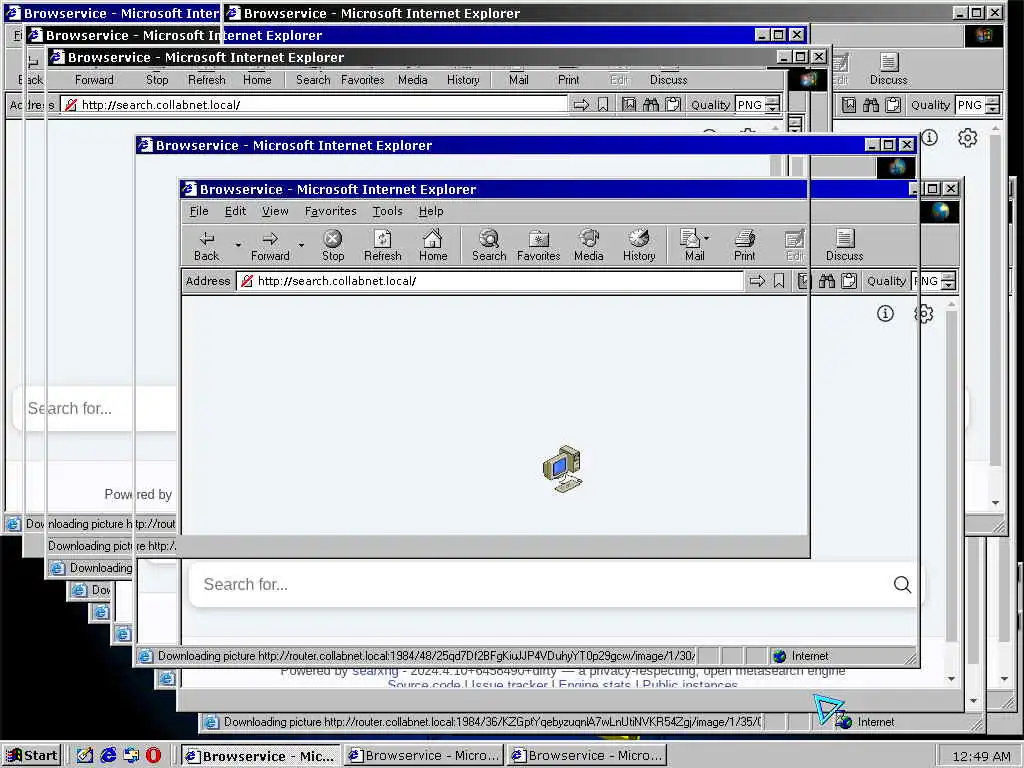Click clipboard icon in top rear window address bar
Viewport: 1024px width, 768px height.
[x=673, y=104]
